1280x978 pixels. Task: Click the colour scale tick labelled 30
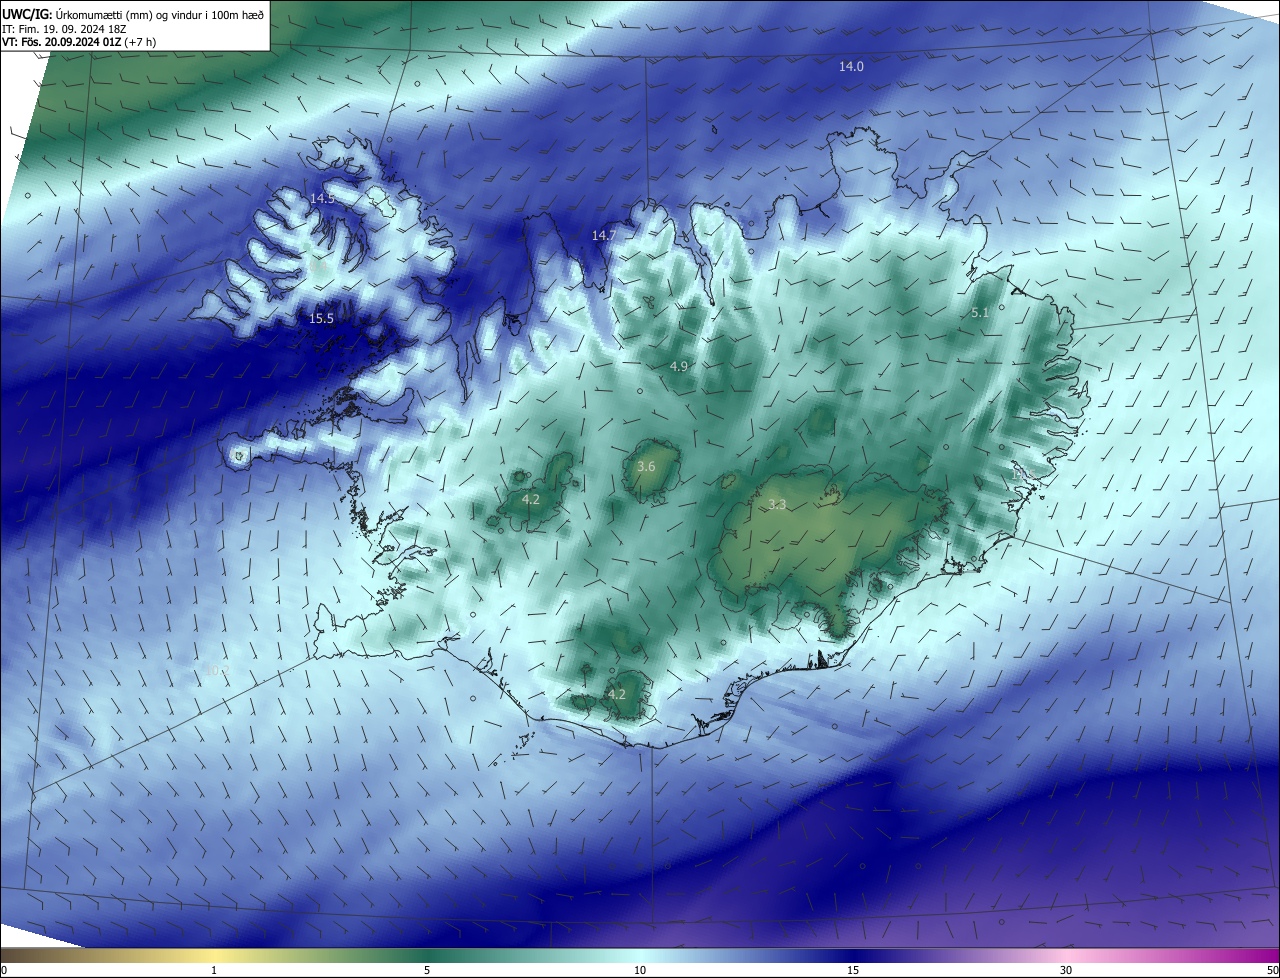(x=1066, y=970)
